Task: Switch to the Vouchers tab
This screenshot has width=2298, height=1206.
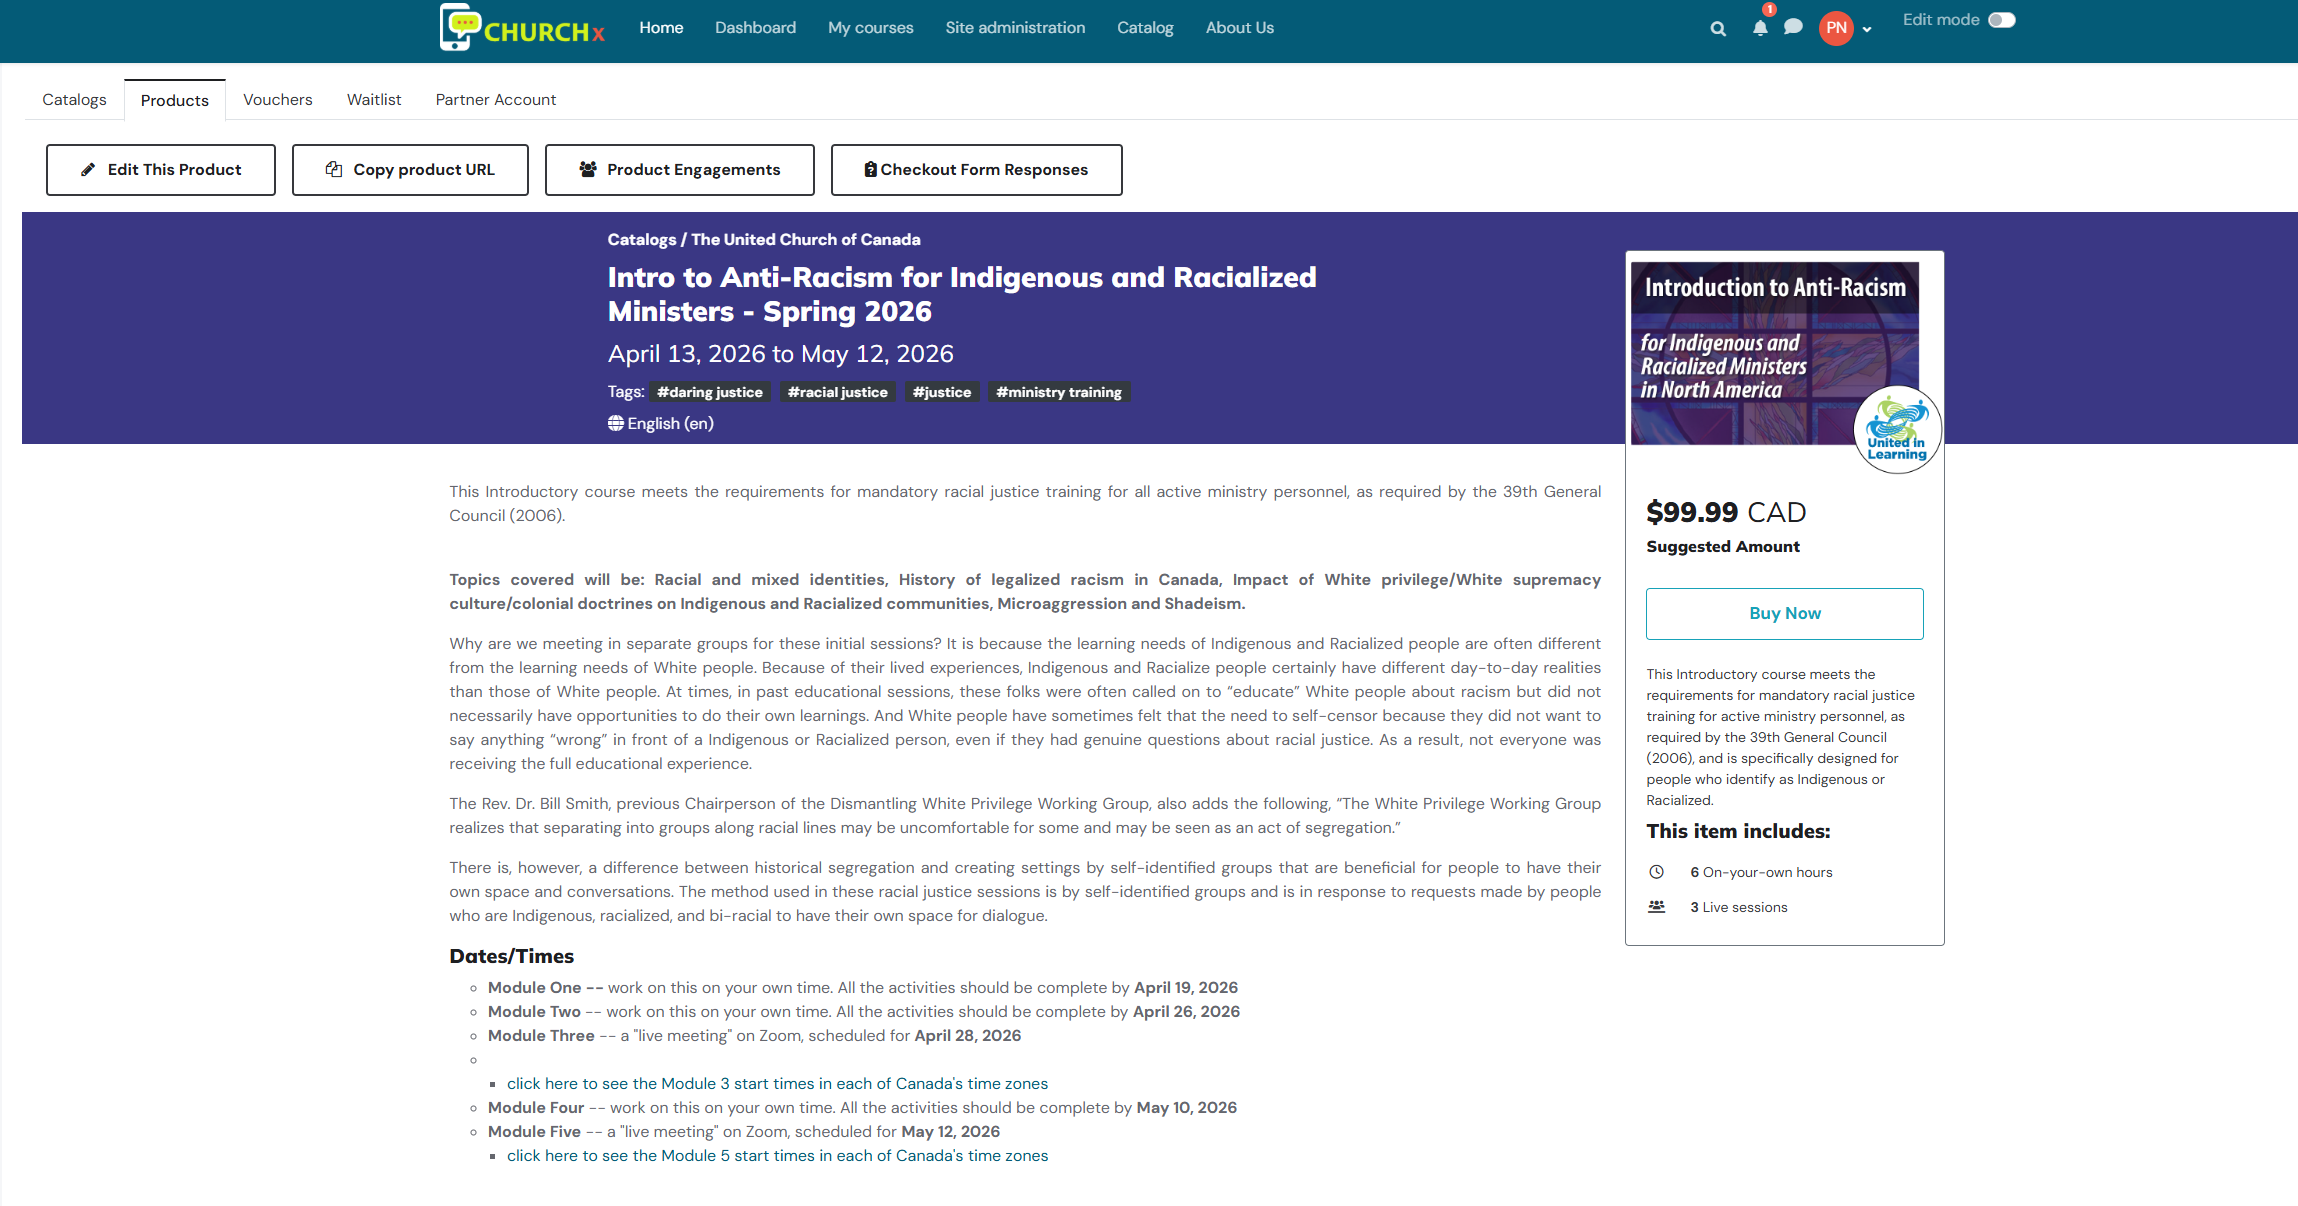Action: point(277,100)
